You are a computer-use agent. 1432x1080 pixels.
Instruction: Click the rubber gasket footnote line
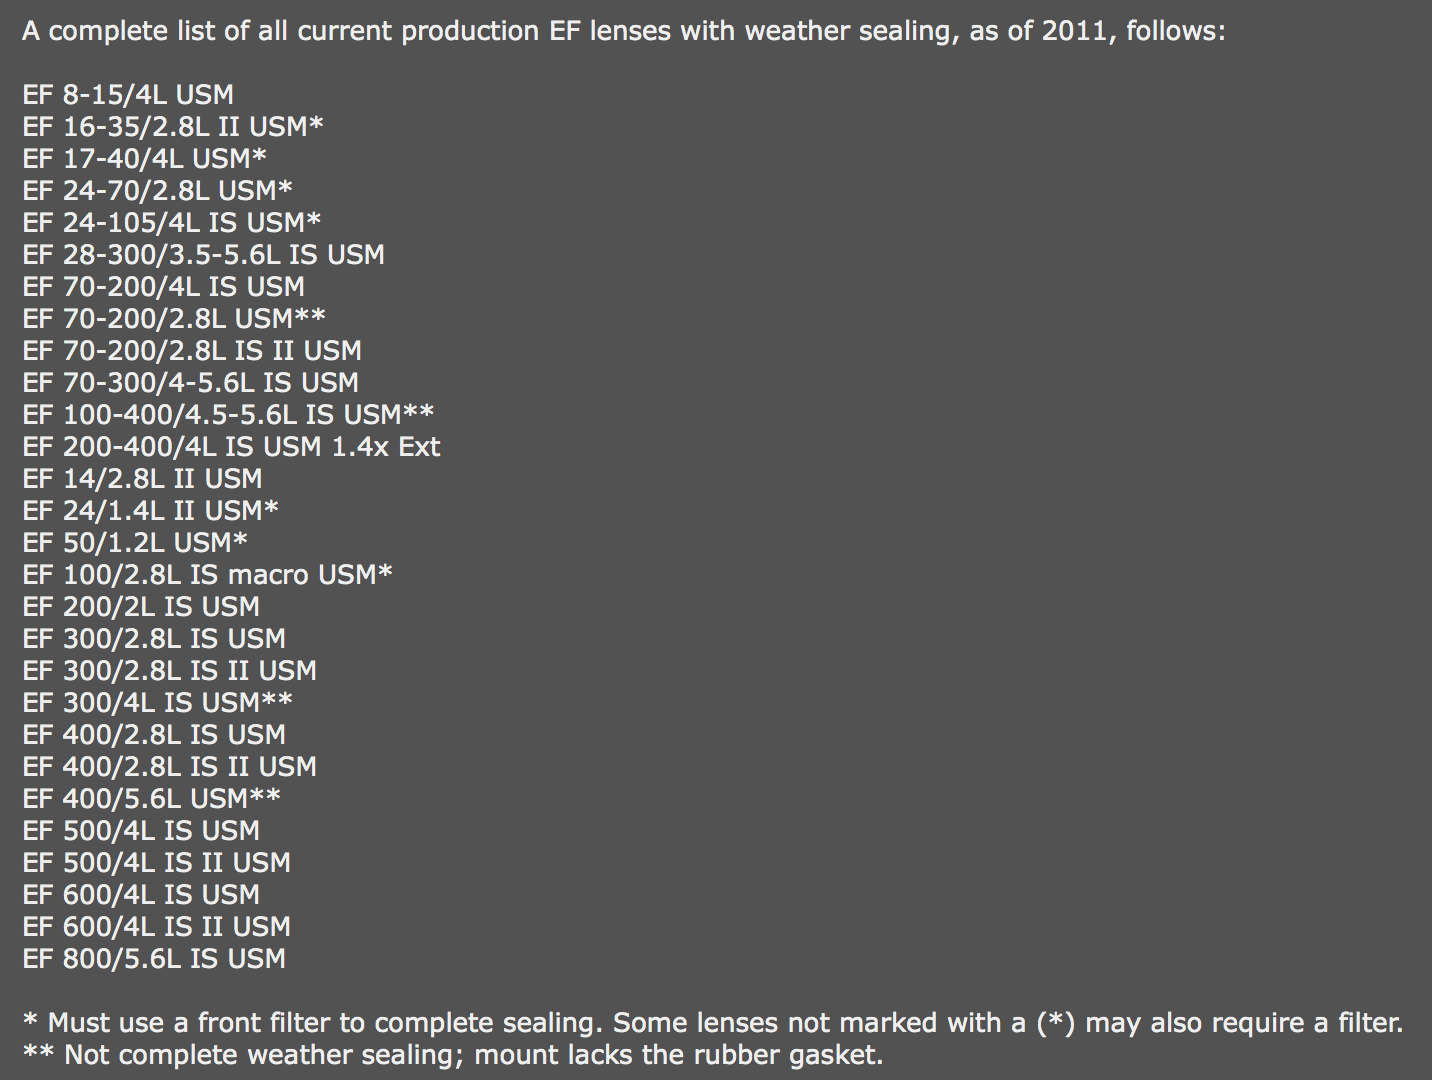coord(452,1055)
